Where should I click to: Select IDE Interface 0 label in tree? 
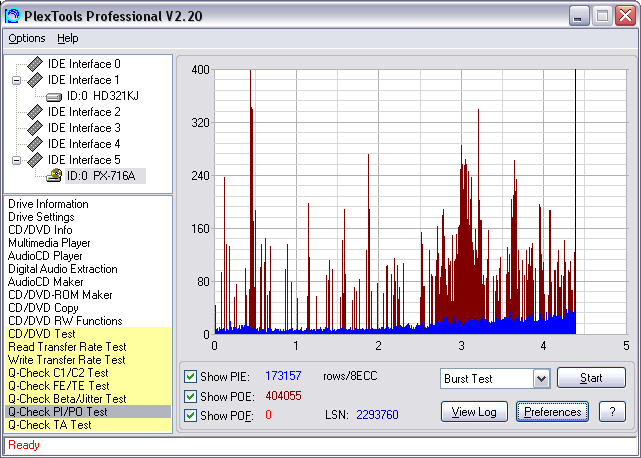84,64
